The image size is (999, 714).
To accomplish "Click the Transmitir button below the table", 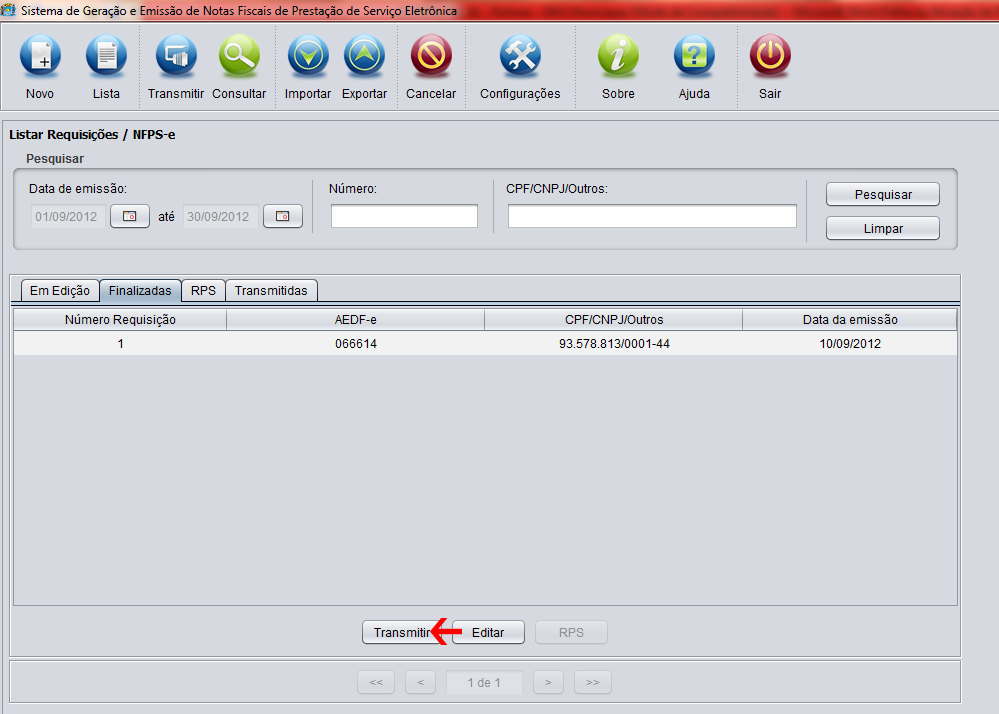I will pos(401,632).
